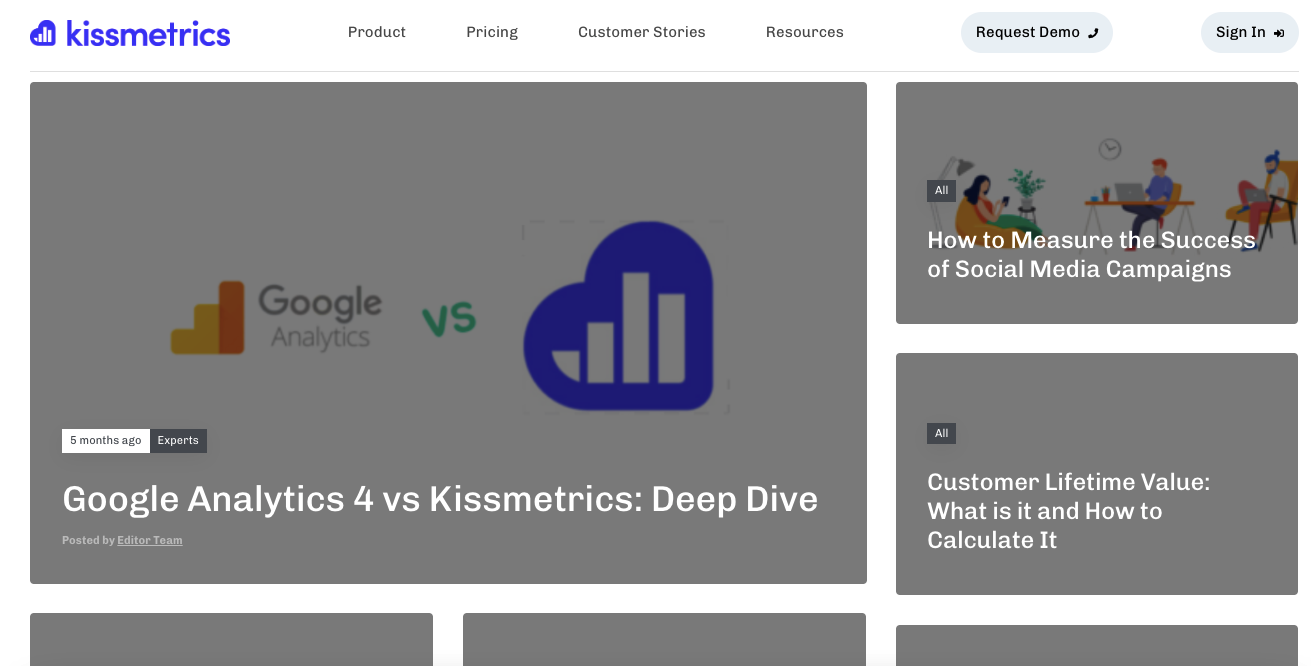Open the Resources menu

805,32
